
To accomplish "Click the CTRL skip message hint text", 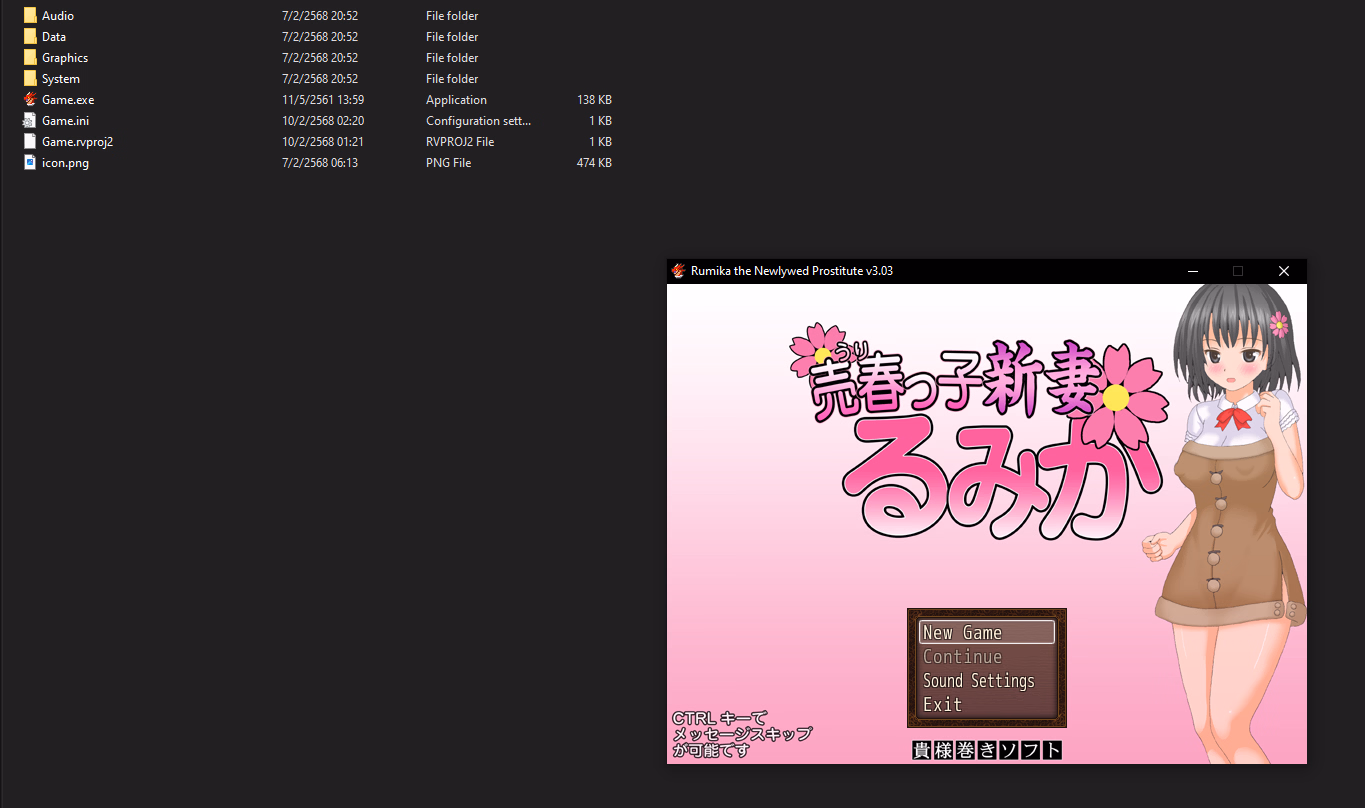I will [x=742, y=734].
